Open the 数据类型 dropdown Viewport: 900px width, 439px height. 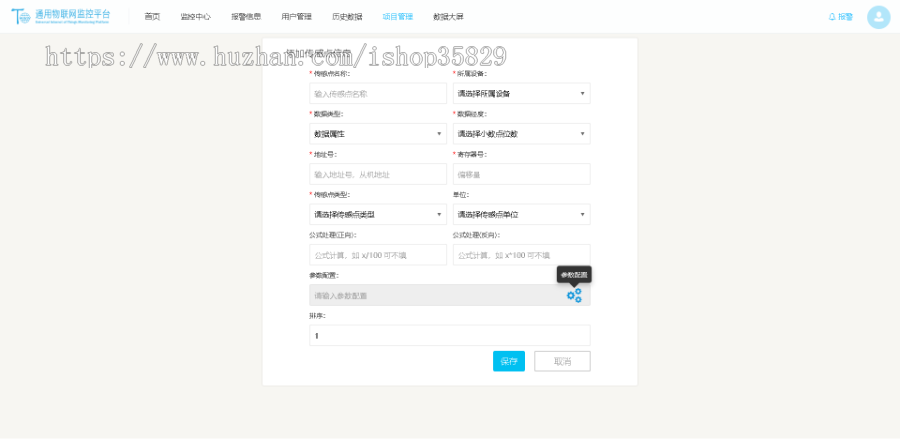pos(378,134)
